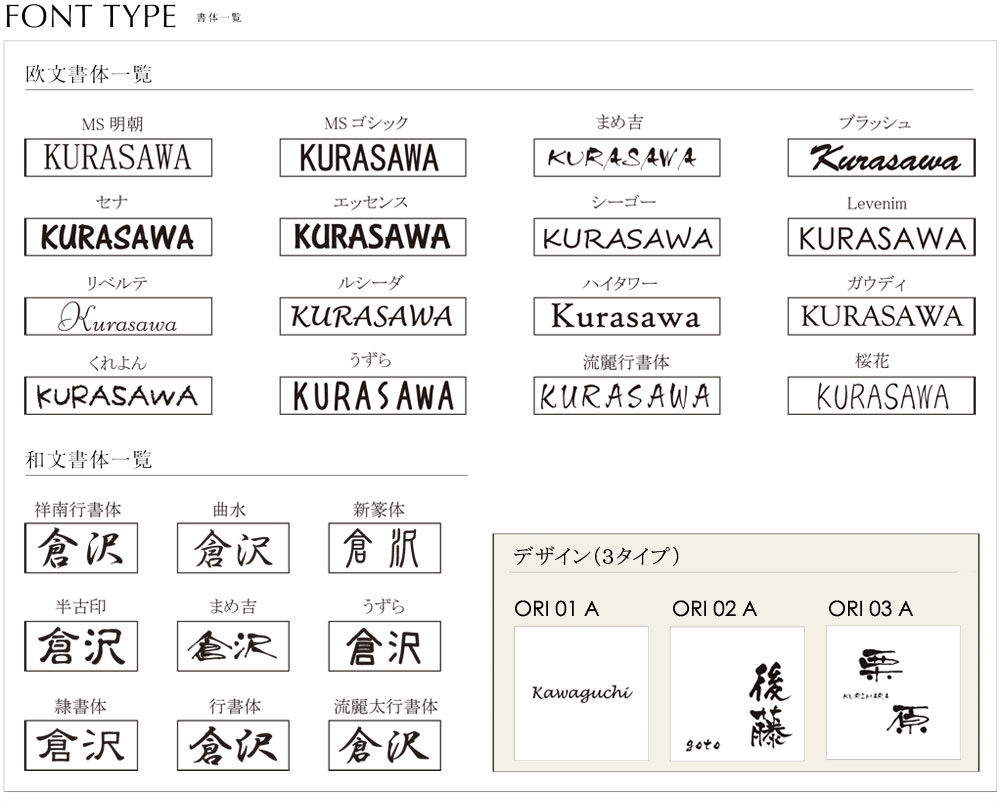Click the ORI 03 A label
The height and width of the screenshot is (802, 1000).
click(871, 609)
